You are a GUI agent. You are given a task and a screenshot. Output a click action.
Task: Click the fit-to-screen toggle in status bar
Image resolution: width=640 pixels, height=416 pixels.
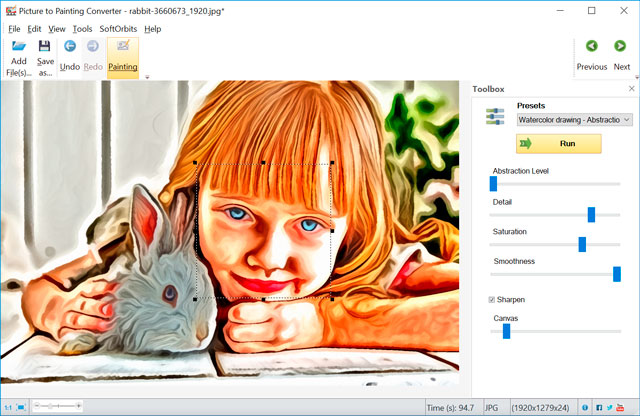pyautogui.click(x=21, y=407)
